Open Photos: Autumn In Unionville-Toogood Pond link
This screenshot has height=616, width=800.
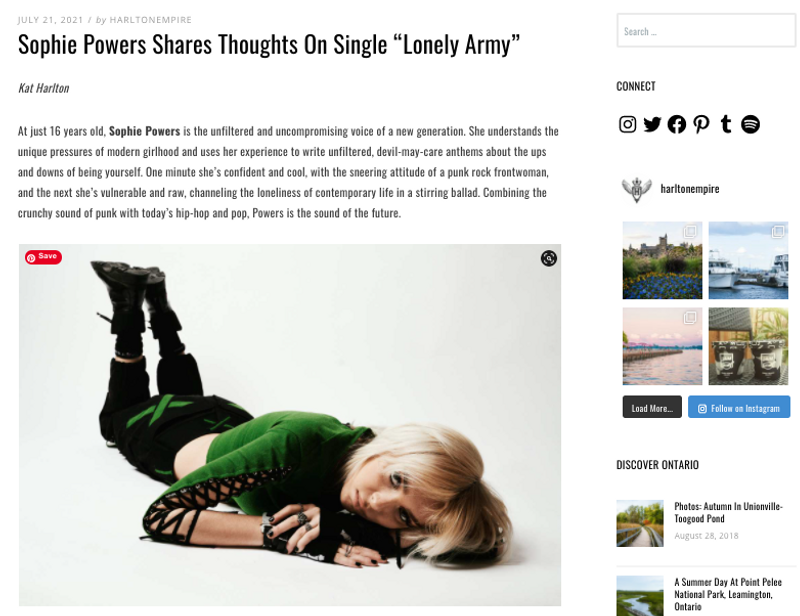pos(728,512)
